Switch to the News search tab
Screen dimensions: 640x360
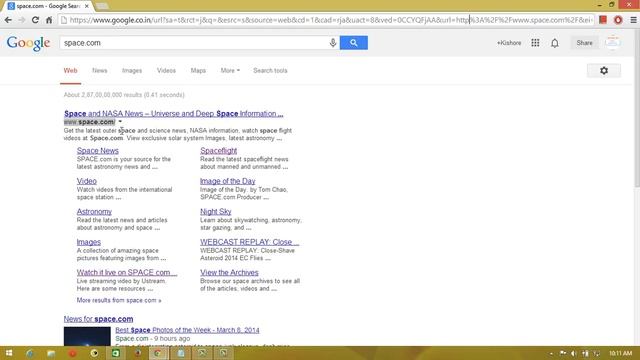tap(100, 71)
